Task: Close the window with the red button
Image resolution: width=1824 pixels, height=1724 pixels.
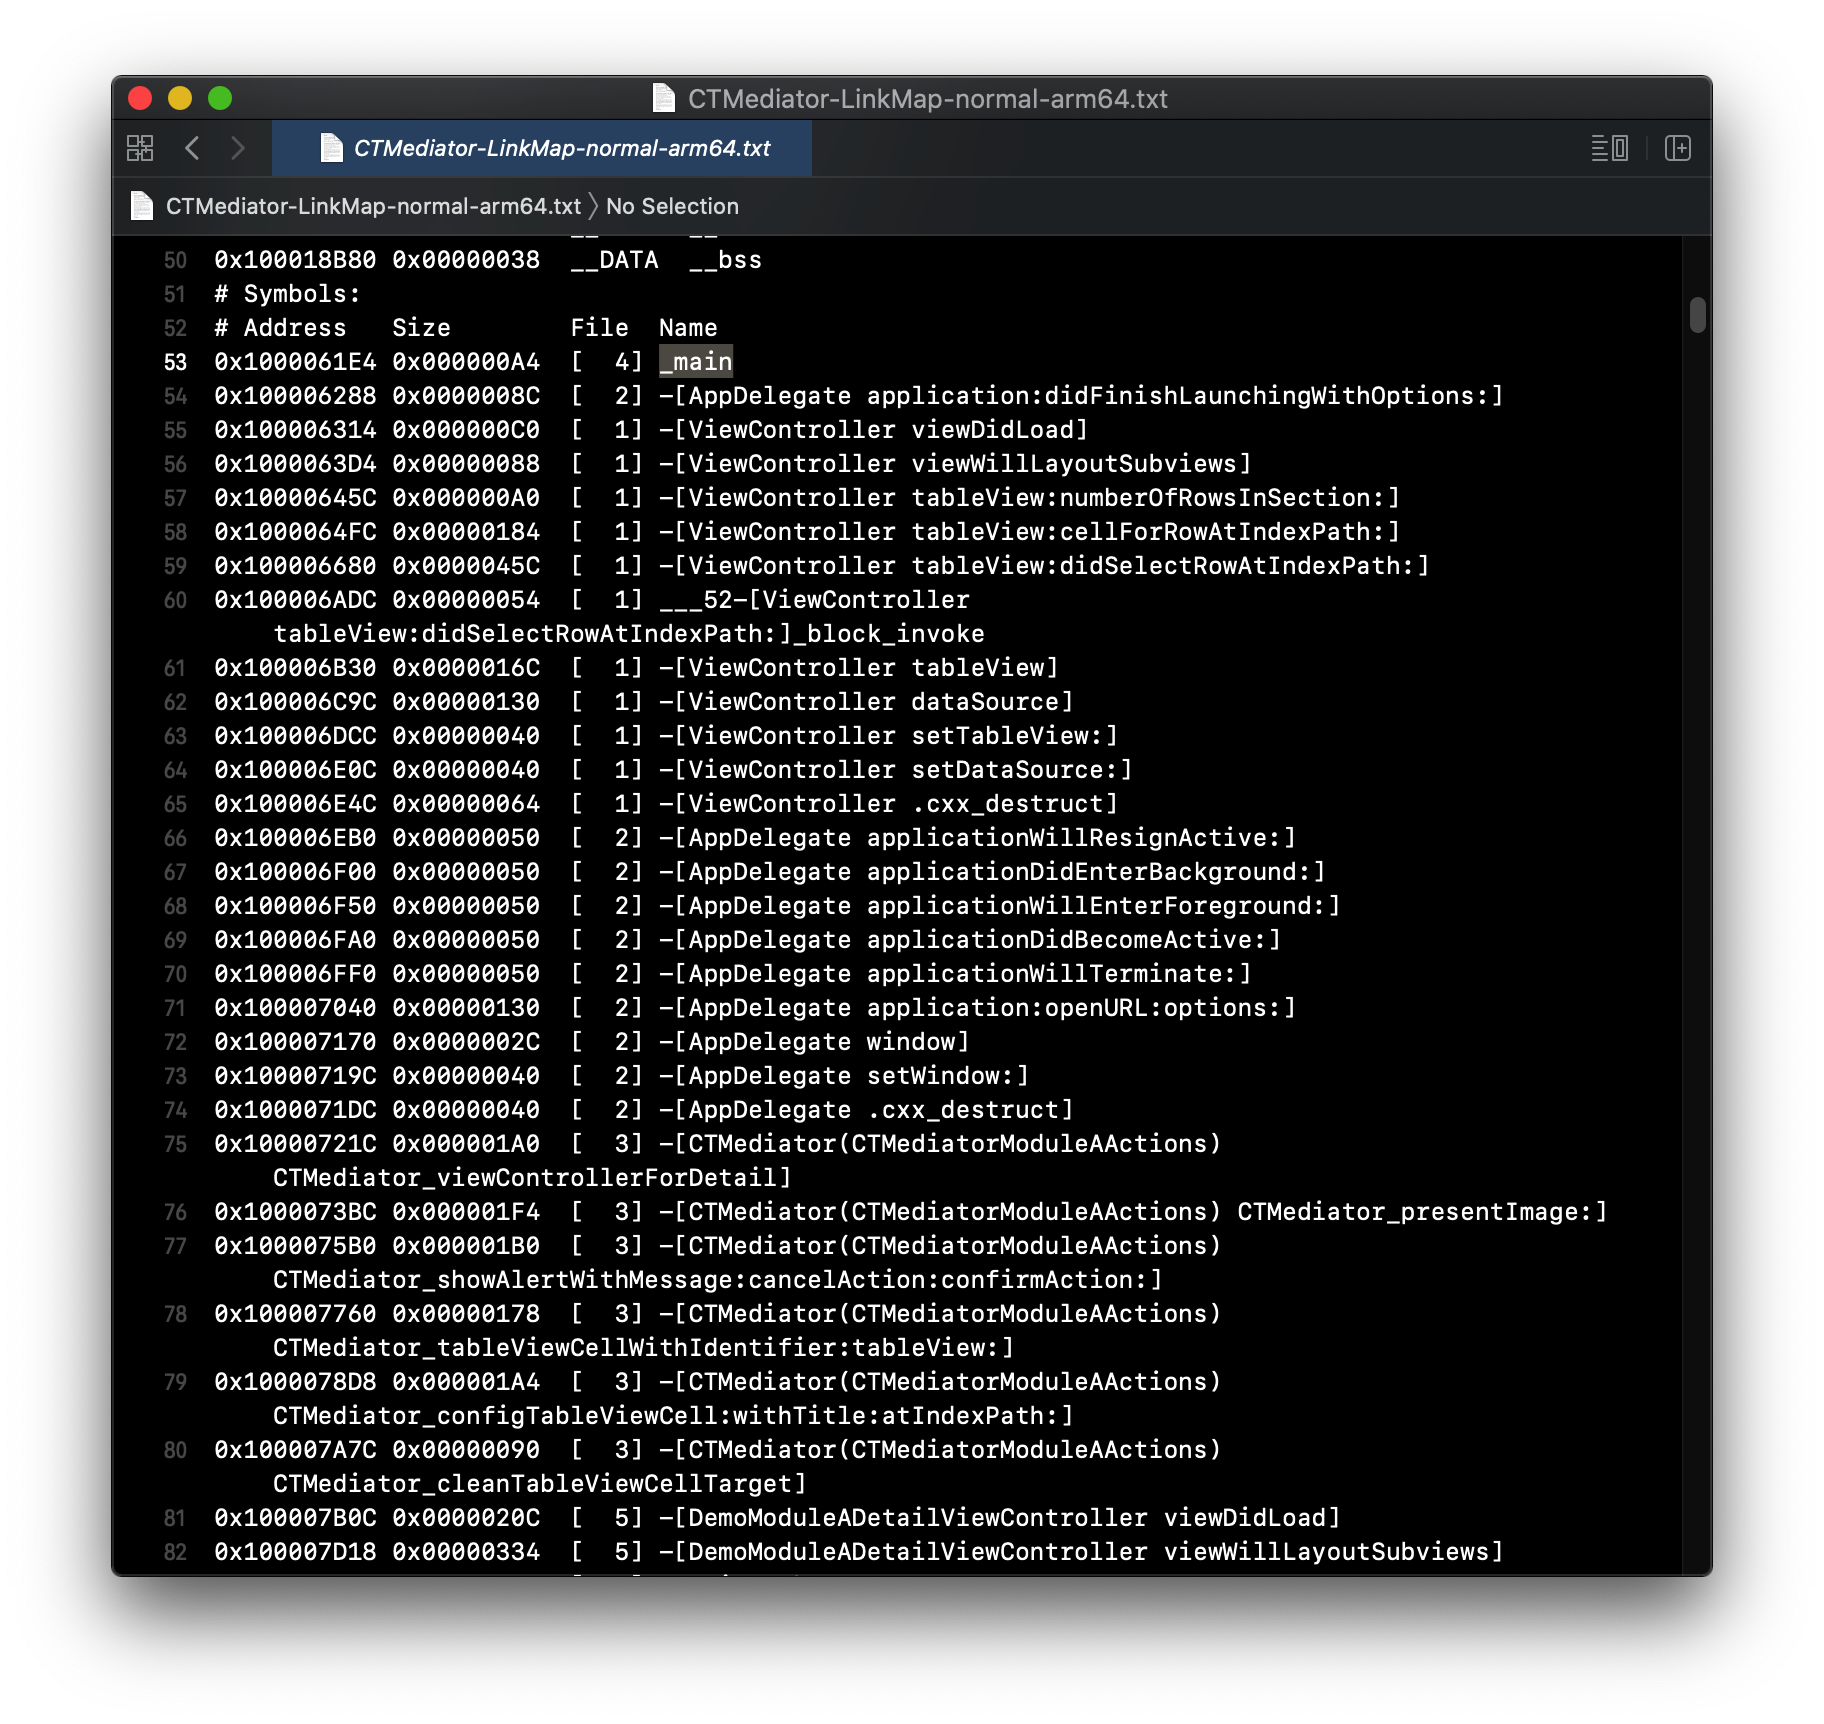Action: [140, 98]
